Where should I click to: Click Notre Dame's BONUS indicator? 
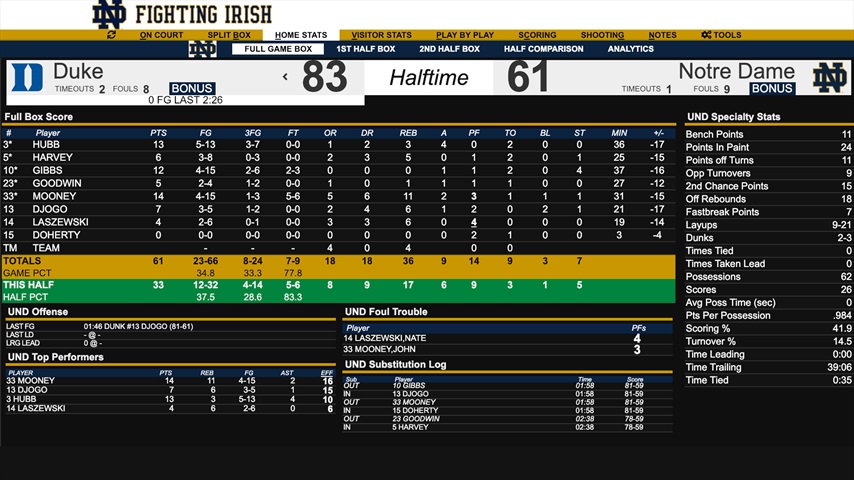pyautogui.click(x=772, y=89)
